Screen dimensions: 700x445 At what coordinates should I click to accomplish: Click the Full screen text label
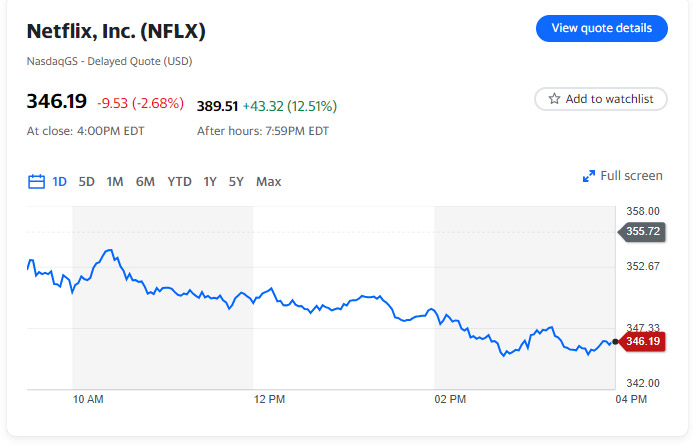[x=631, y=176]
